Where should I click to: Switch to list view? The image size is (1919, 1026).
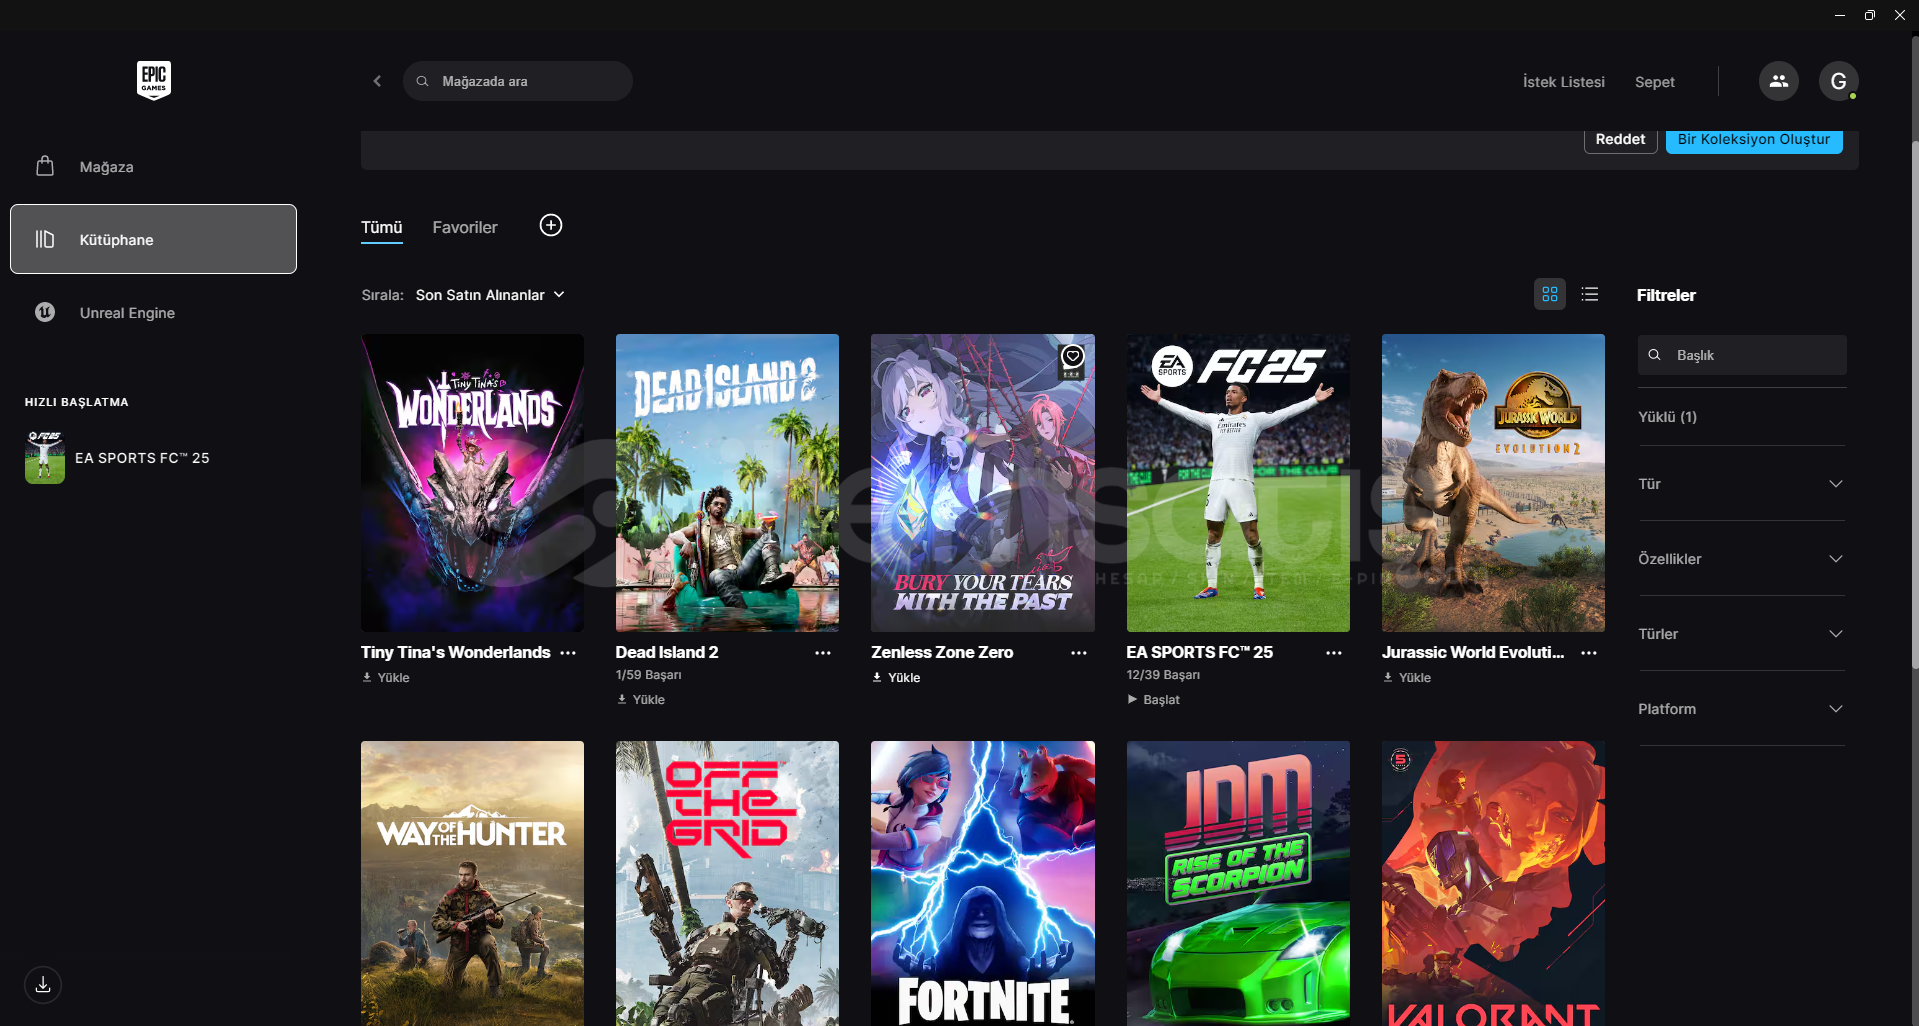coord(1590,294)
